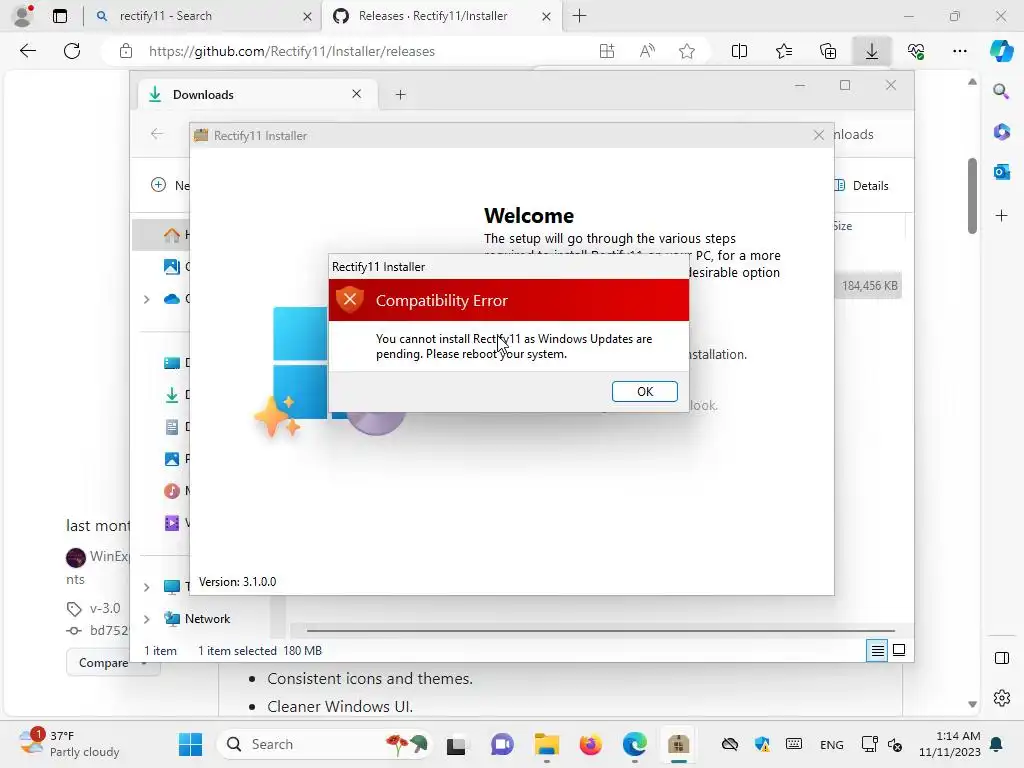Add a new File Explorer tab

tap(400, 95)
